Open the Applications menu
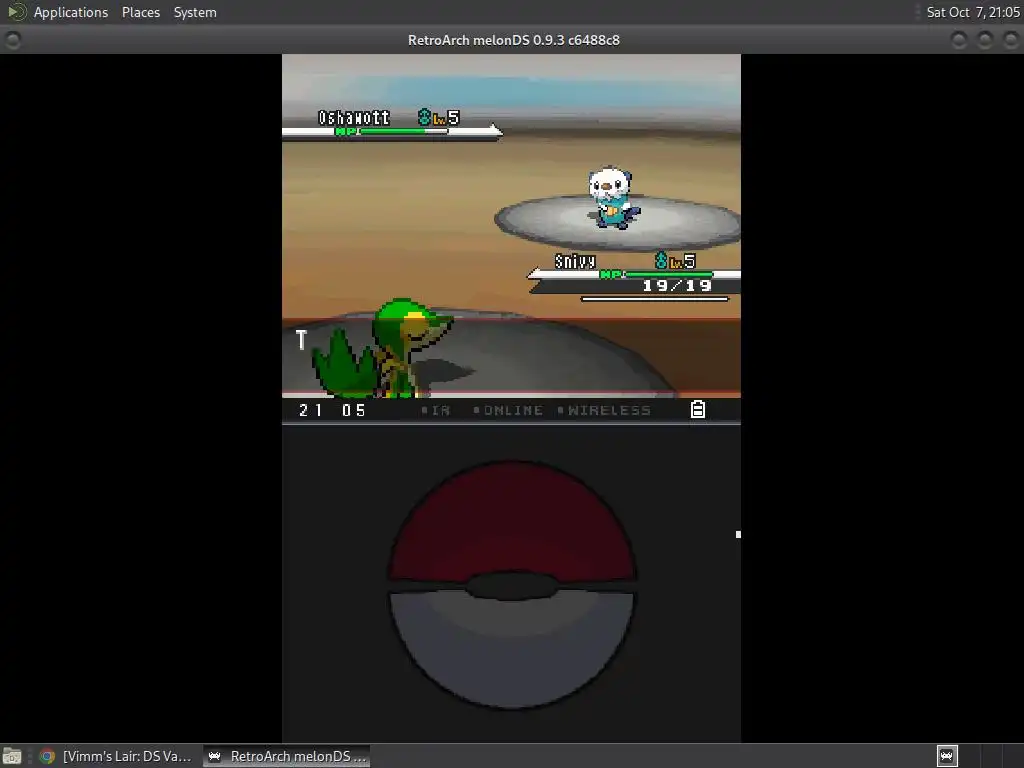 (x=71, y=12)
